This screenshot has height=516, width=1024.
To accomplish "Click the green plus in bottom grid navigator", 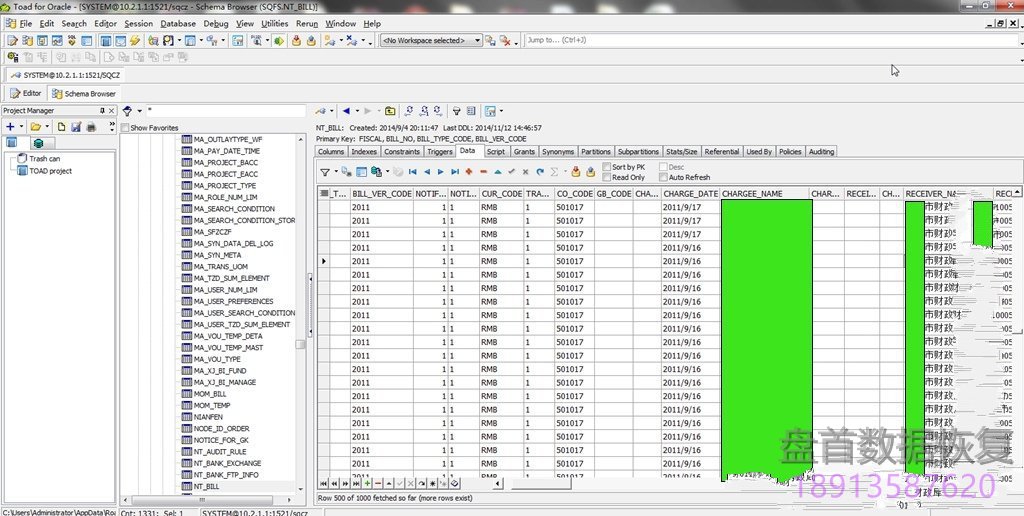I will tap(367, 483).
